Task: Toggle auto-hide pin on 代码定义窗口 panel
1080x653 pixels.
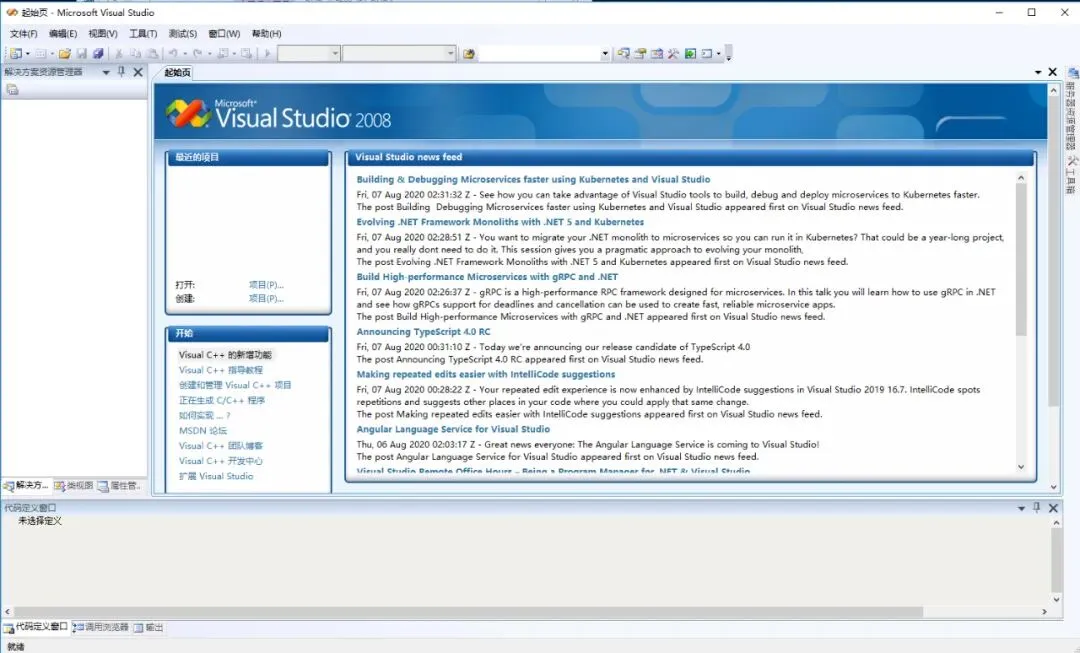Action: [x=1036, y=508]
